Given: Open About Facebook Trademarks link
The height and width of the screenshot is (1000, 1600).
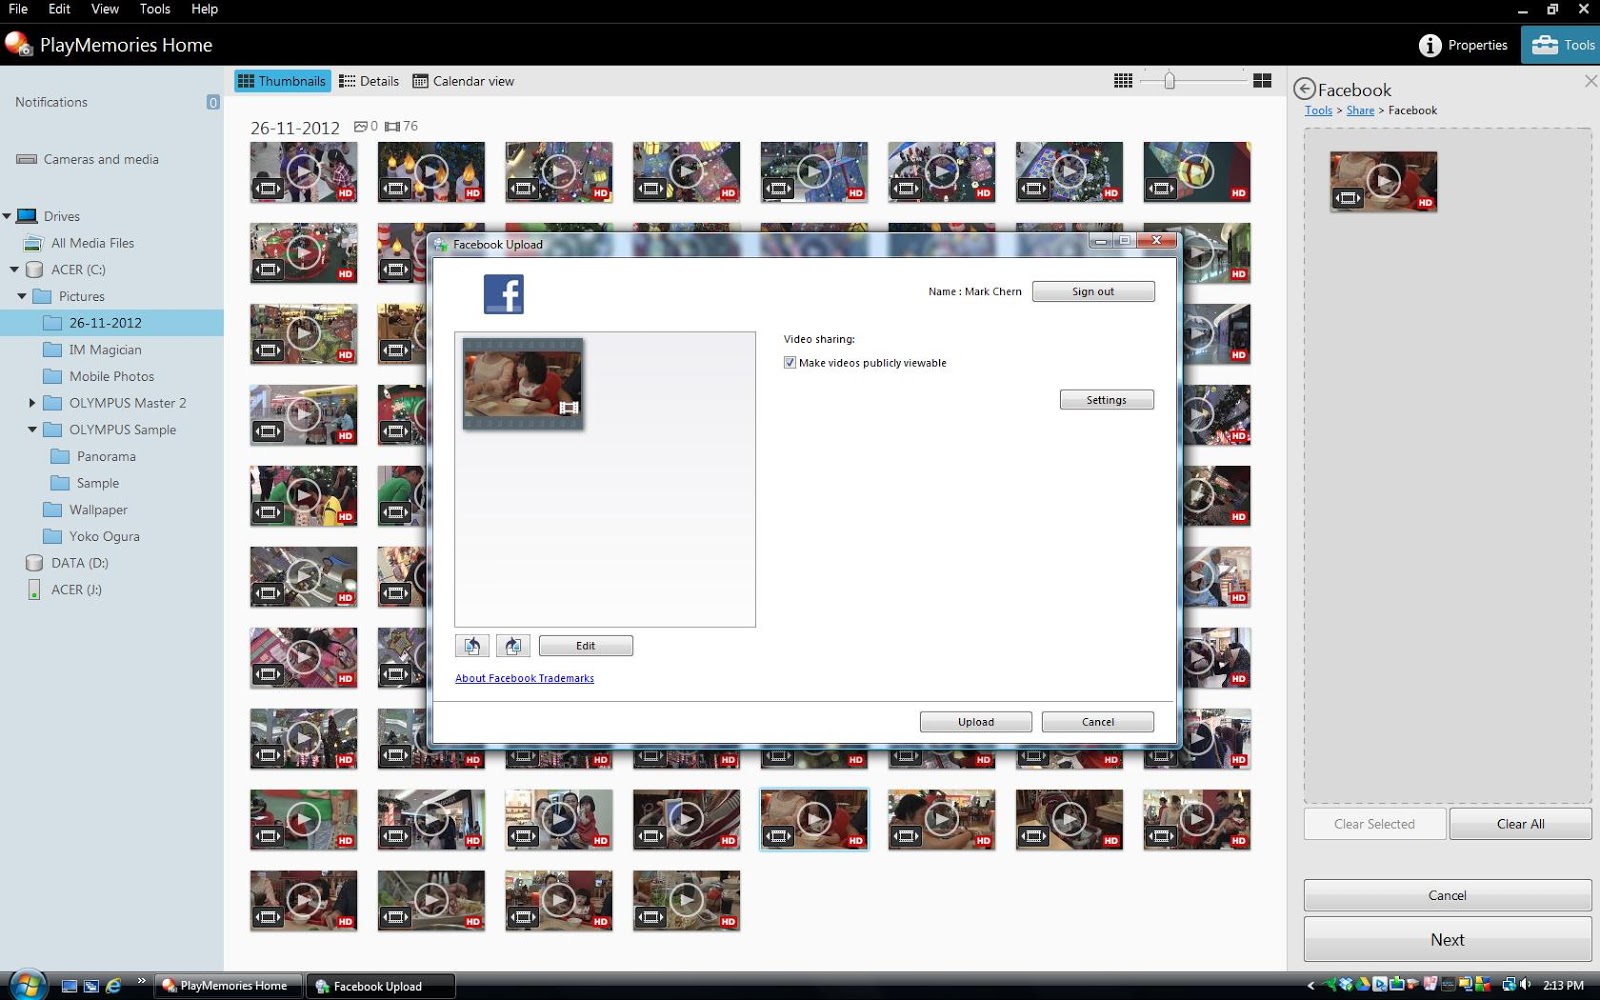Looking at the screenshot, I should [x=524, y=678].
